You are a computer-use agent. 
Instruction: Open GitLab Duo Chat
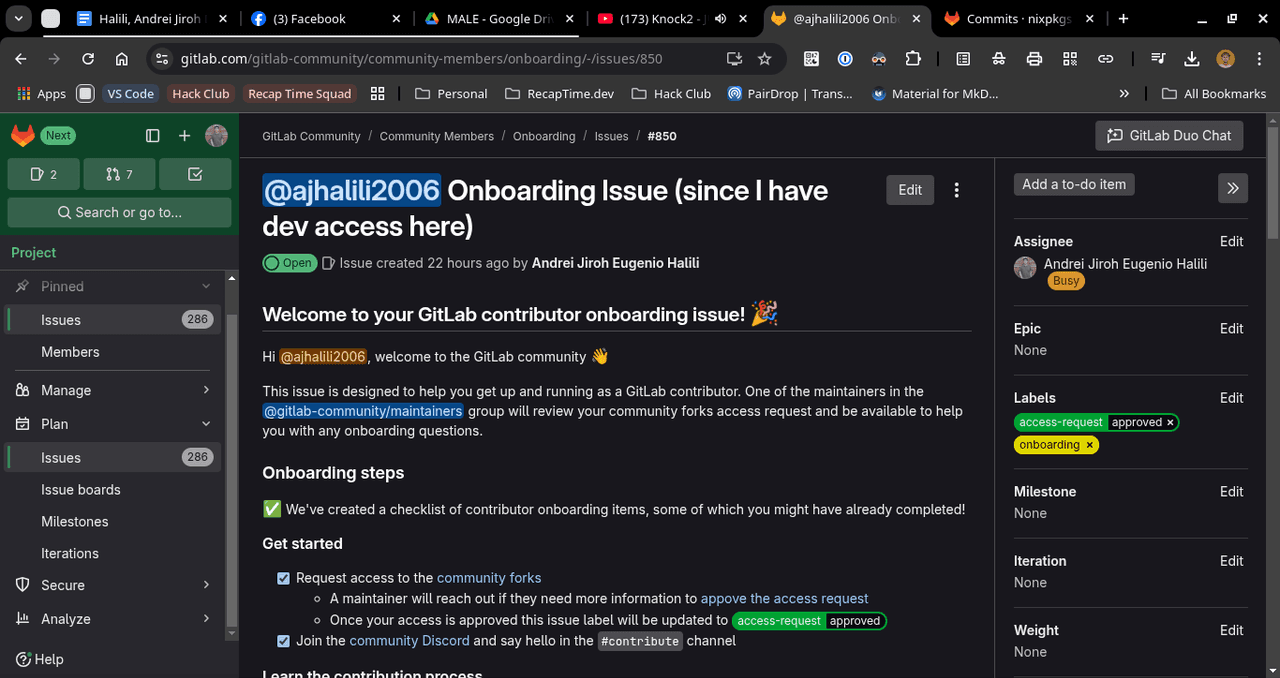[x=1169, y=136]
